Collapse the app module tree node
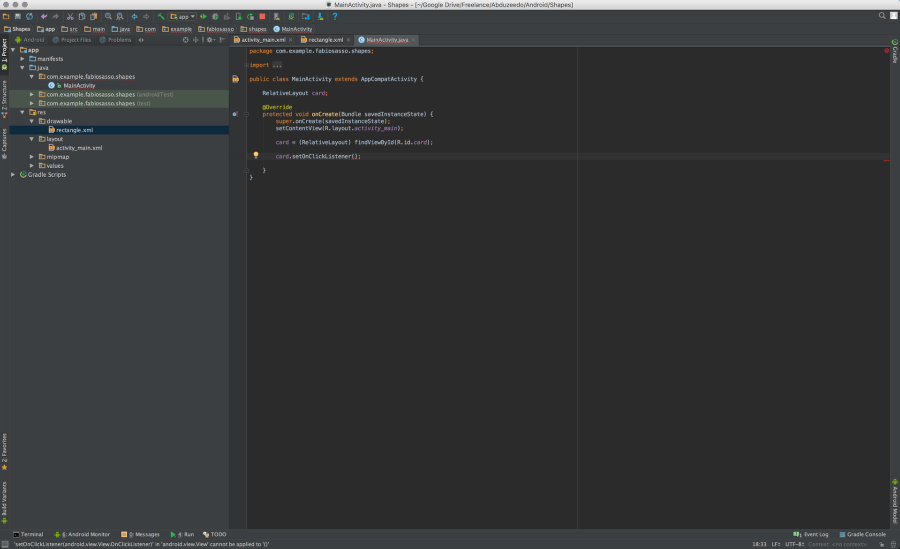Image resolution: width=900 pixels, height=549 pixels. coord(13,50)
